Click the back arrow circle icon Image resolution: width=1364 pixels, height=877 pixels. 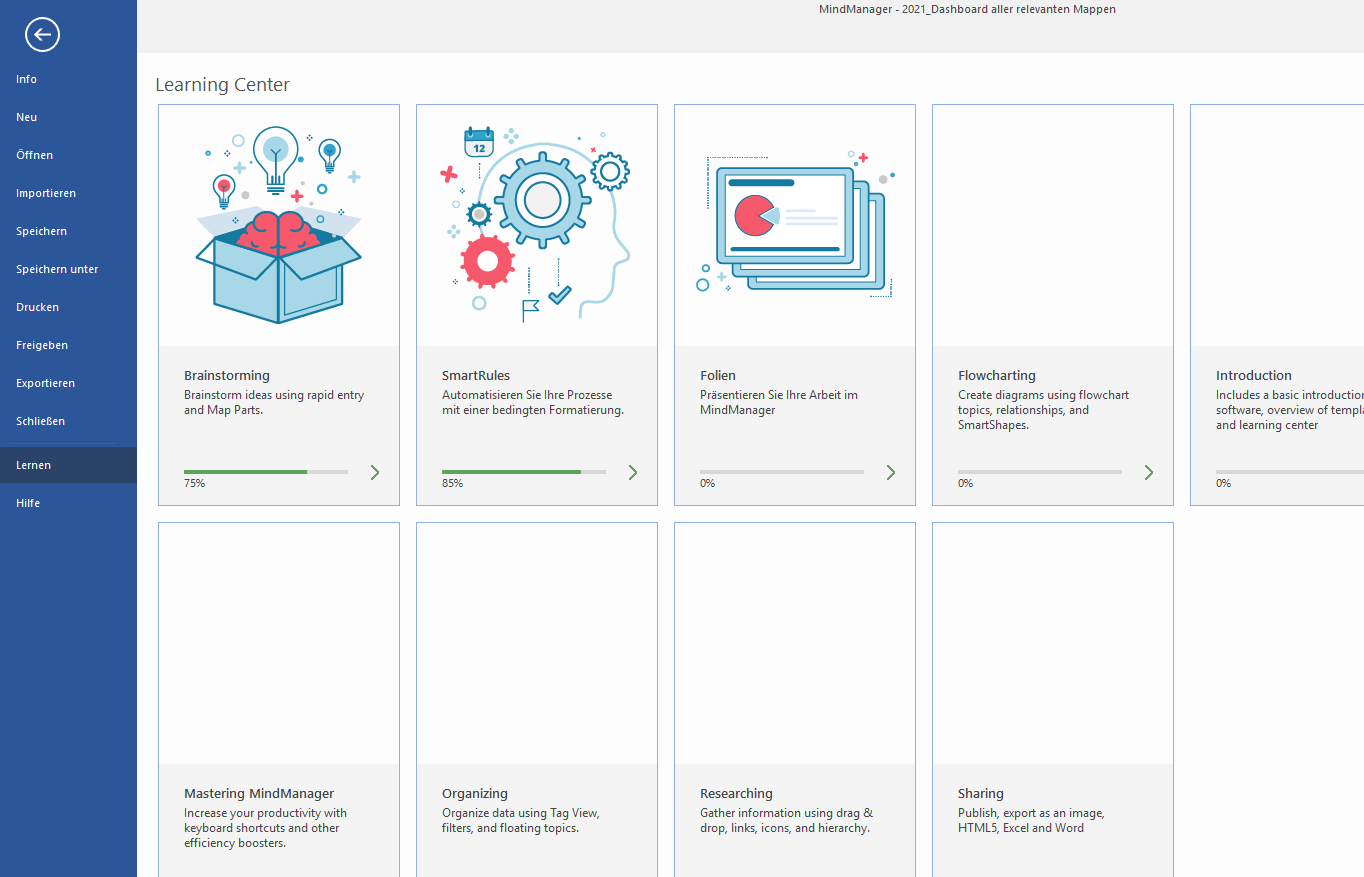coord(42,35)
